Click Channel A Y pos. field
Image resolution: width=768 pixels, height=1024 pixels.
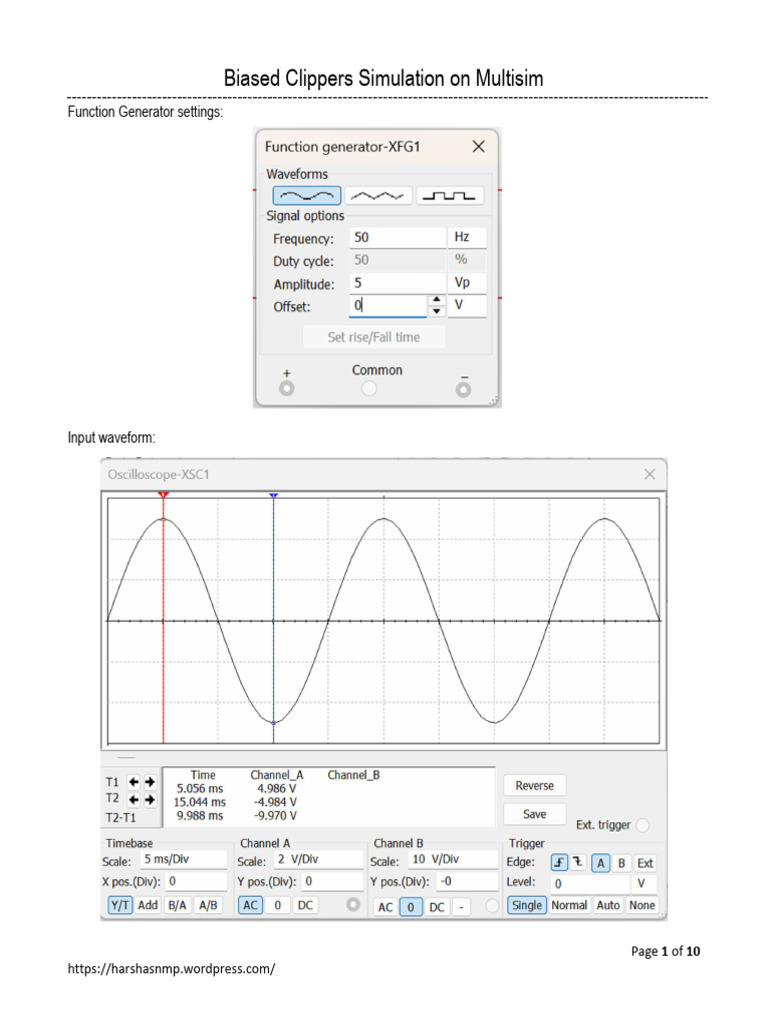pyautogui.click(x=332, y=882)
